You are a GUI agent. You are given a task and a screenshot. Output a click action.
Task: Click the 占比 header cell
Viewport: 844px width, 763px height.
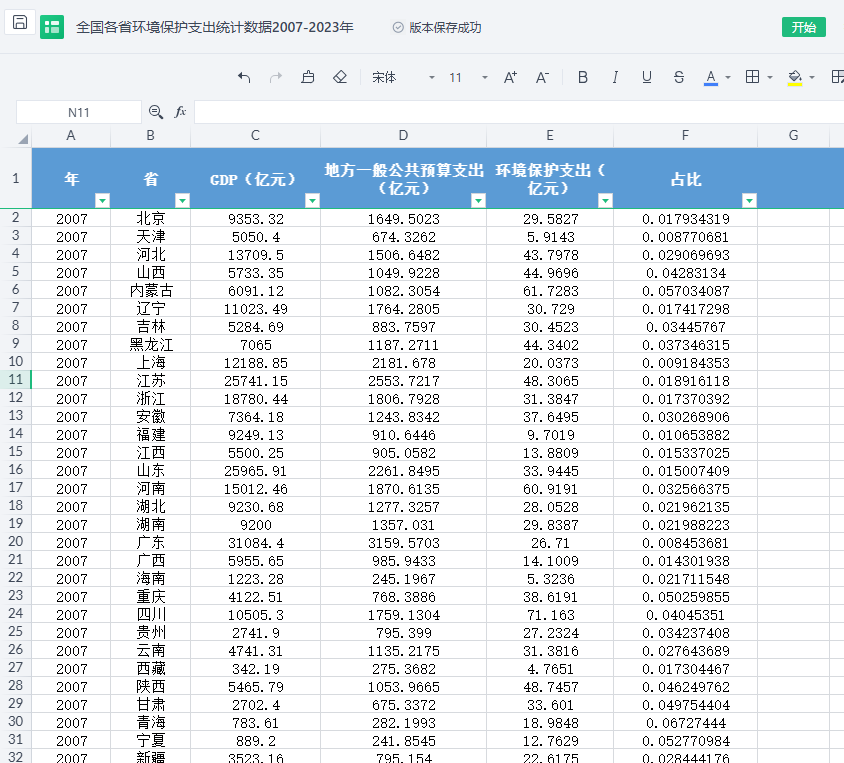coord(686,178)
